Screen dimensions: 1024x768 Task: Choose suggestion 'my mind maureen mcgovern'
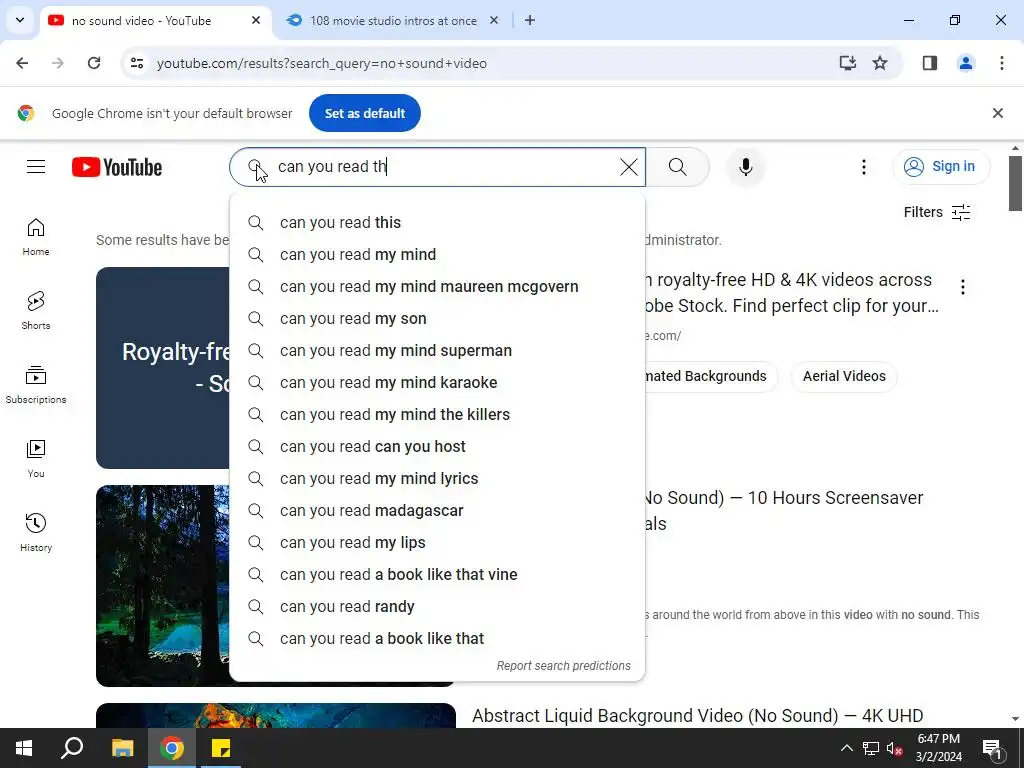[437, 287]
